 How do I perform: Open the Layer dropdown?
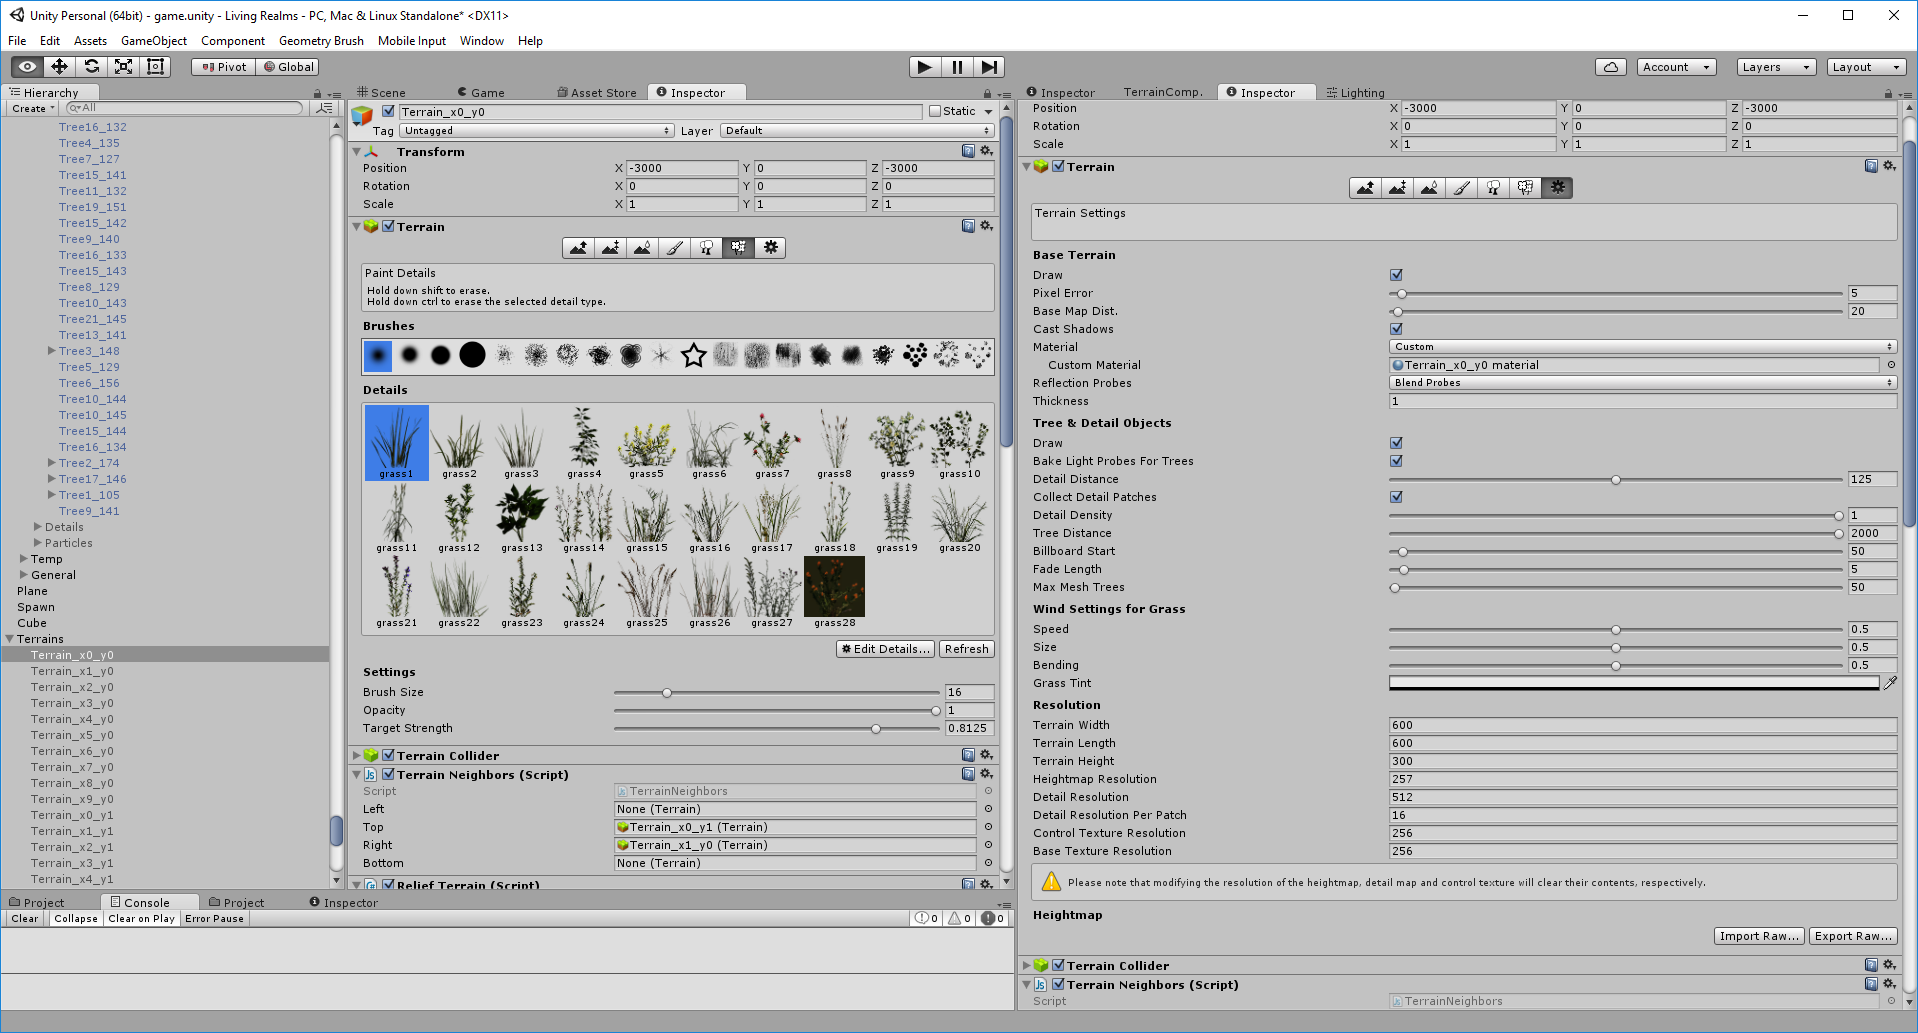point(857,131)
